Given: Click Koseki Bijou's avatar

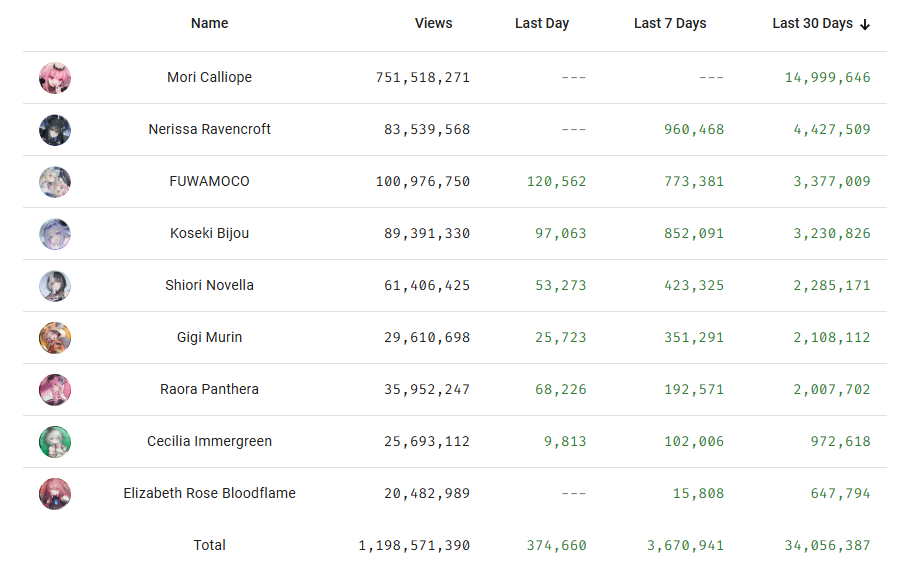Looking at the screenshot, I should (55, 233).
